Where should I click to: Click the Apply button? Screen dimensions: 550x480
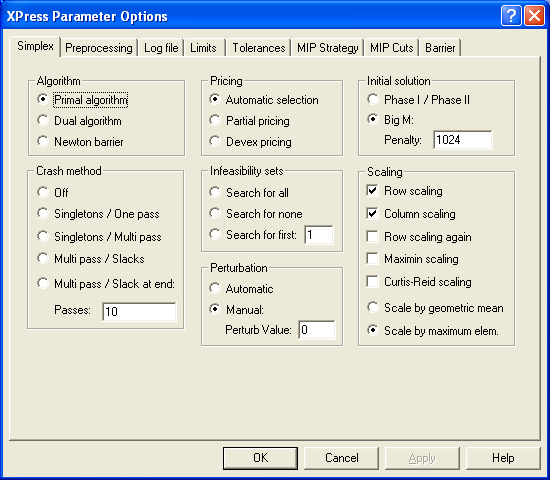[x=422, y=458]
